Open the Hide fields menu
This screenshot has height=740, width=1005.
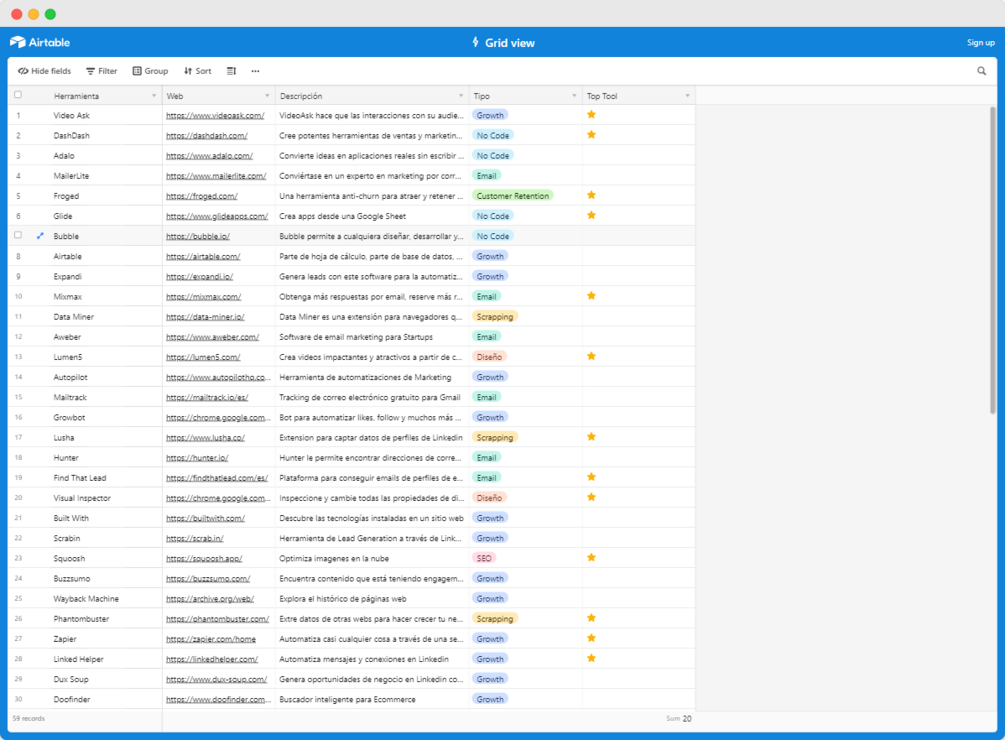(44, 71)
